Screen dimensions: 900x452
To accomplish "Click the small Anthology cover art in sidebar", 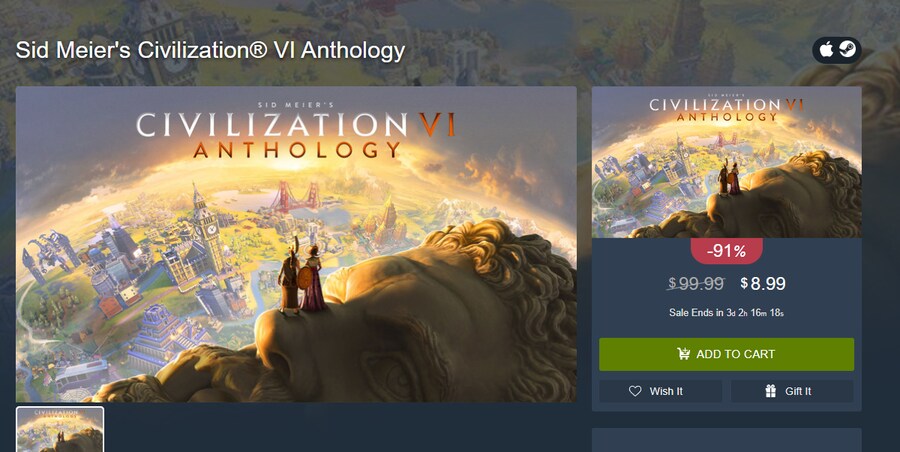I will (x=726, y=162).
